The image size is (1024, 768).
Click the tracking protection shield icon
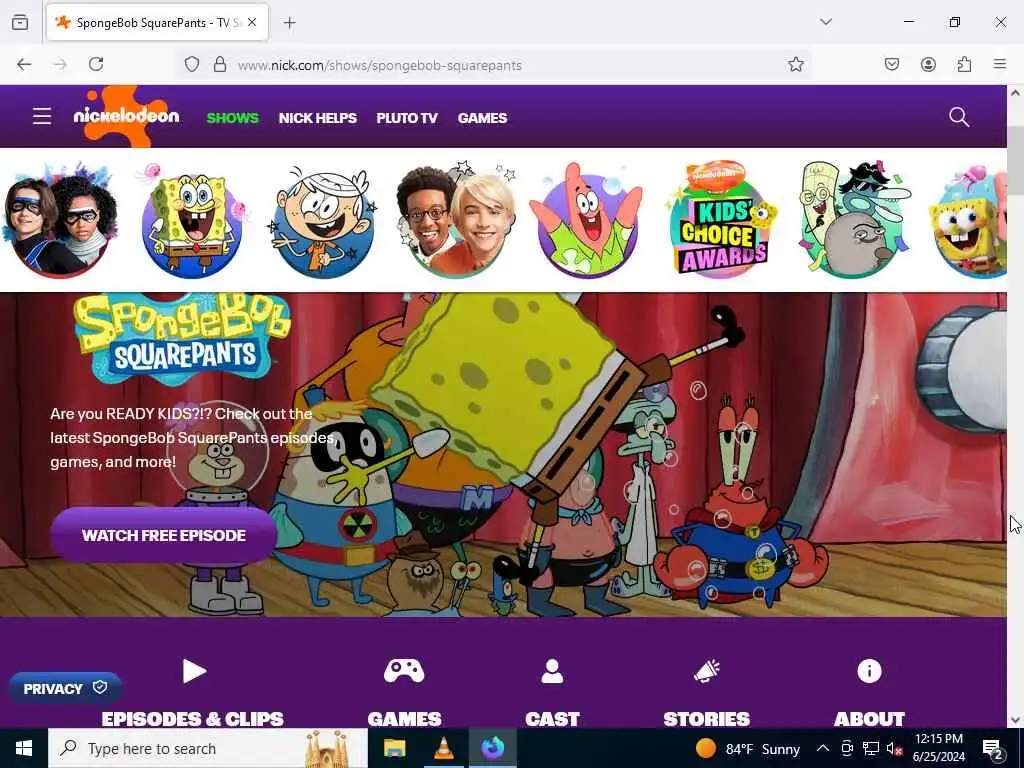pyautogui.click(x=191, y=65)
